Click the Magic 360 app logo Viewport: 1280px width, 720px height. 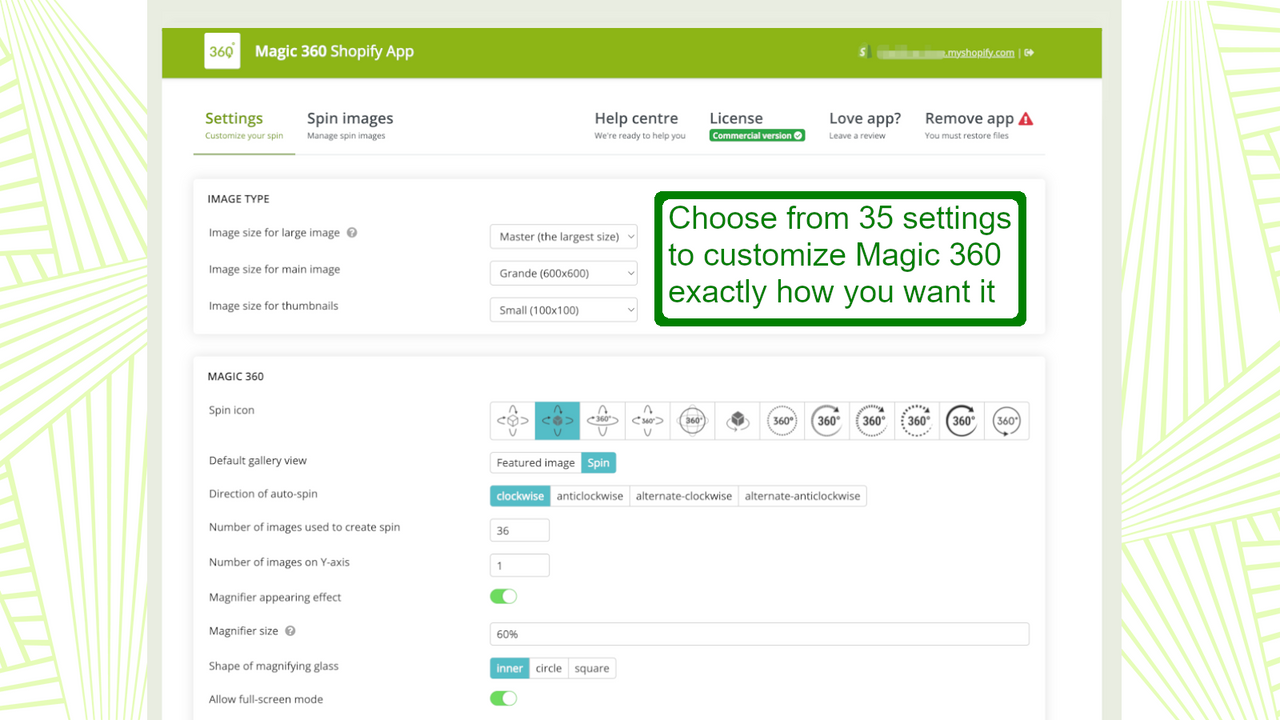(x=221, y=52)
